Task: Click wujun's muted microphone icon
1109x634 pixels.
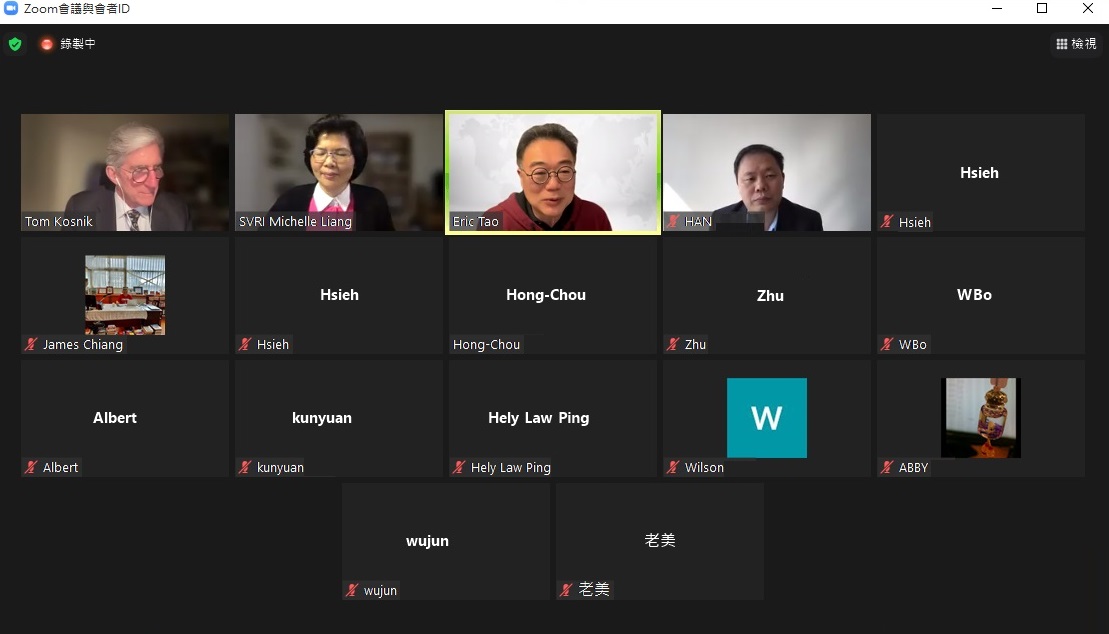Action: tap(352, 590)
